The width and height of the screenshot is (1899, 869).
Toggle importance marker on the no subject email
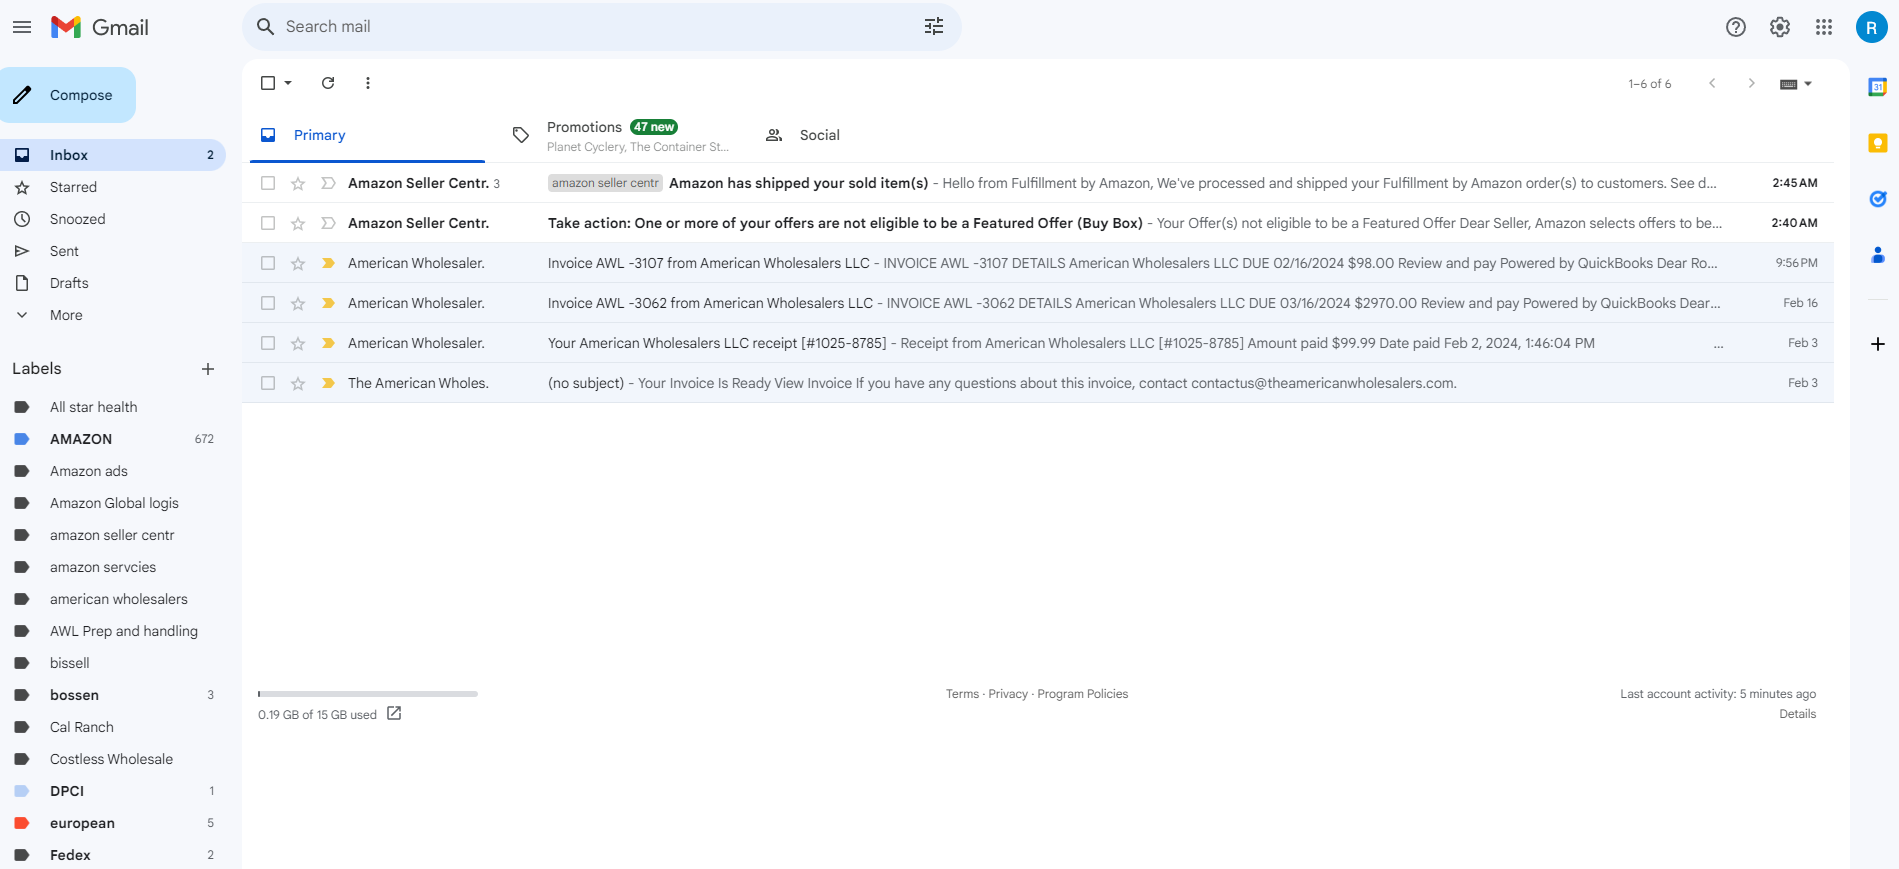328,383
